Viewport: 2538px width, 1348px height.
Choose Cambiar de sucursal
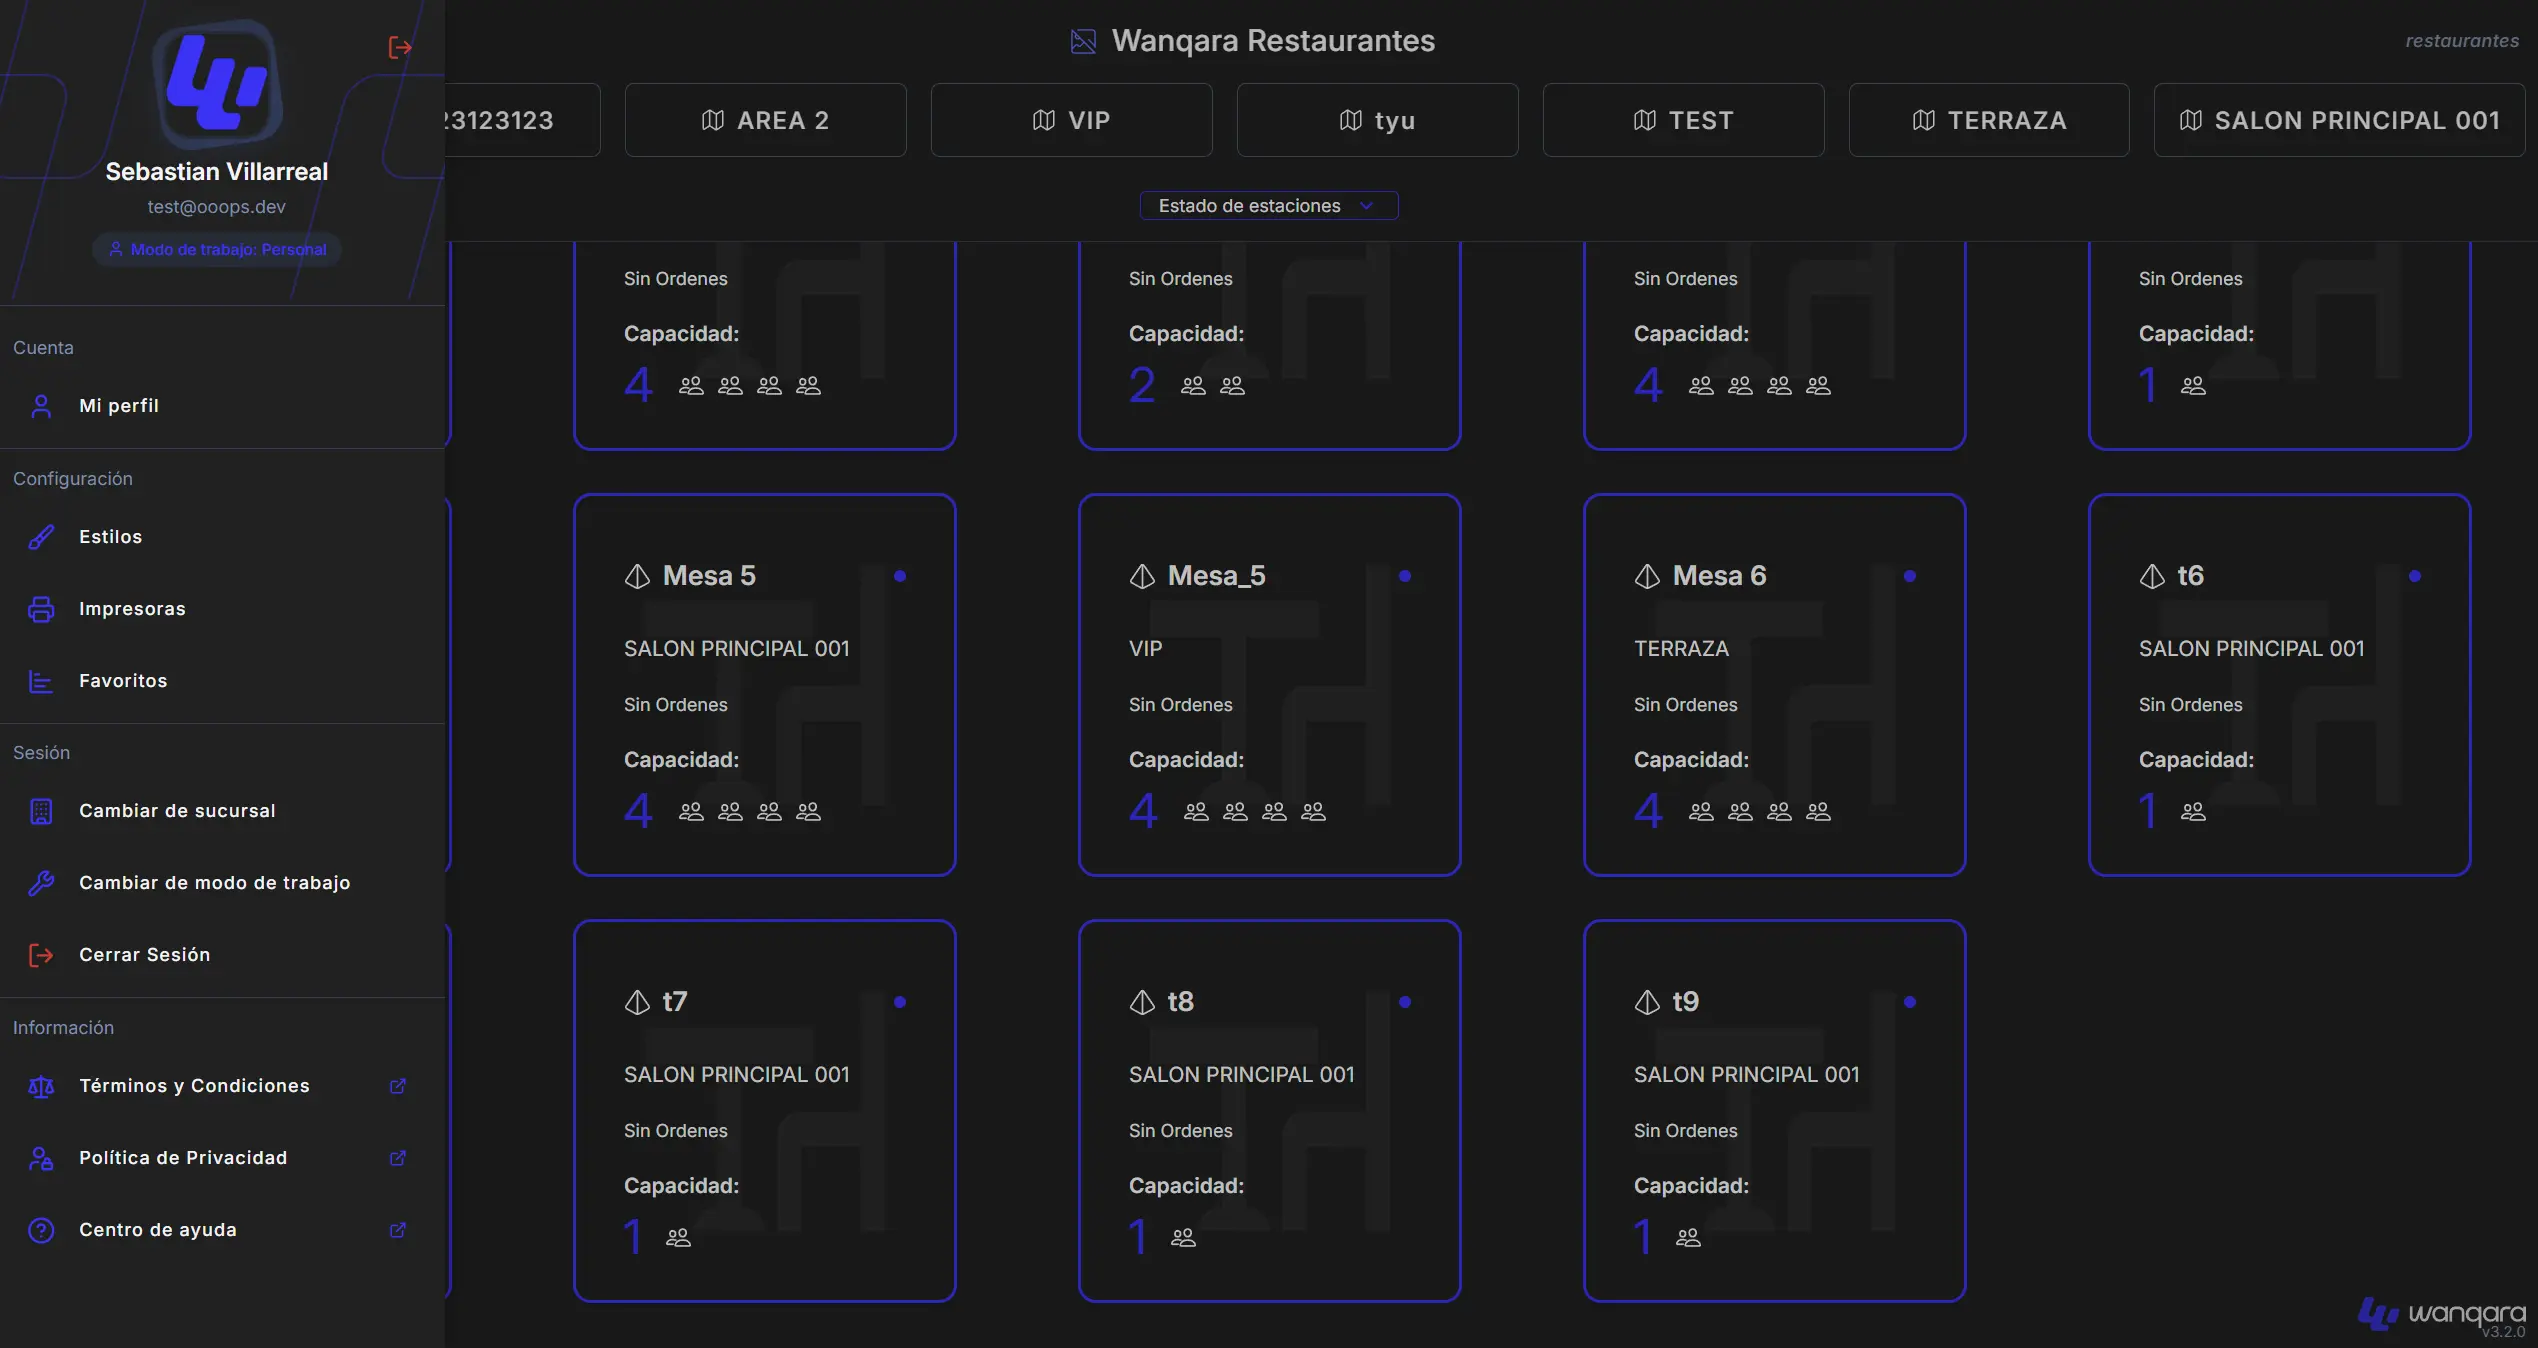tap(222, 811)
